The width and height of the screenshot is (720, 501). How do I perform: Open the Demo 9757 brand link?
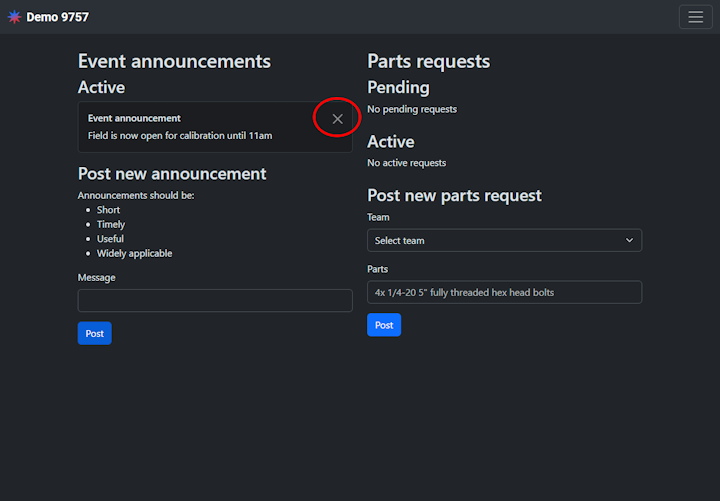57,17
